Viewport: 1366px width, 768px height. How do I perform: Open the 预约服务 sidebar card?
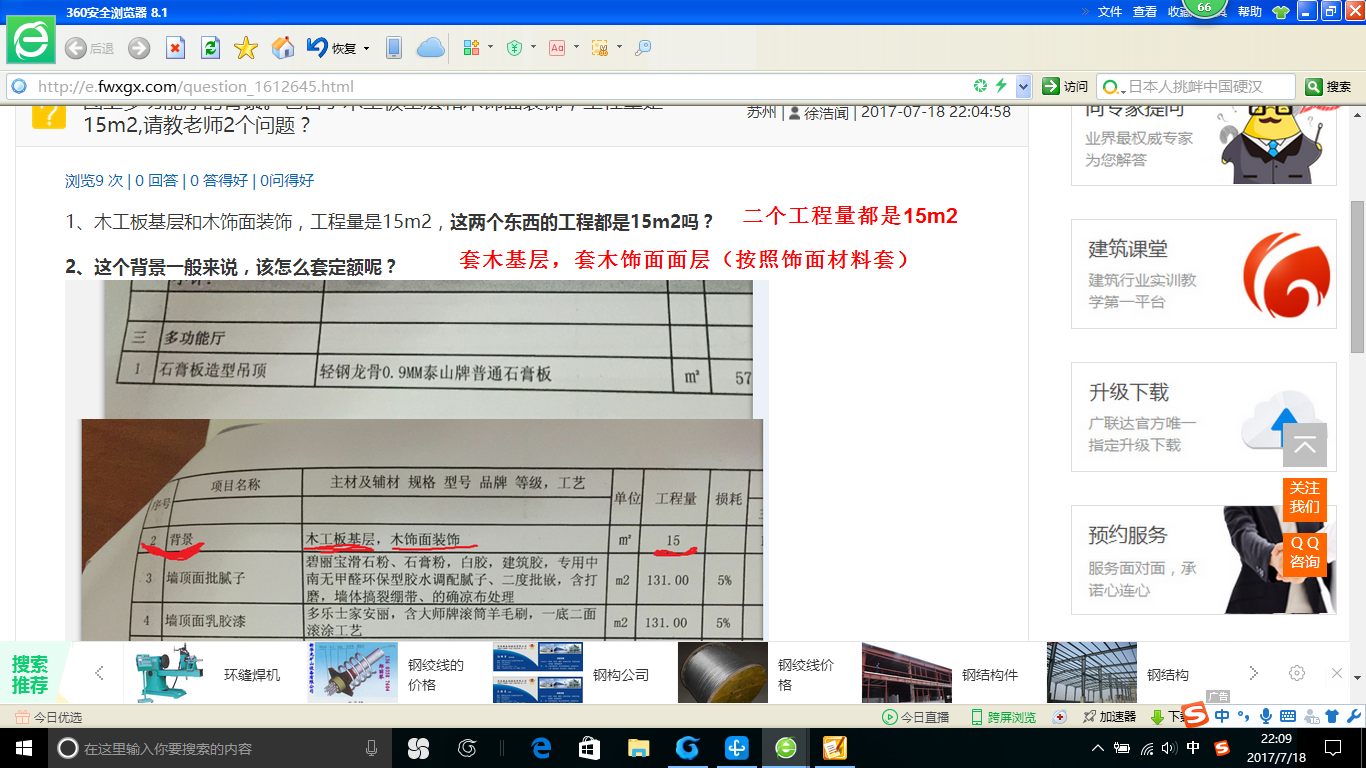click(x=1204, y=560)
